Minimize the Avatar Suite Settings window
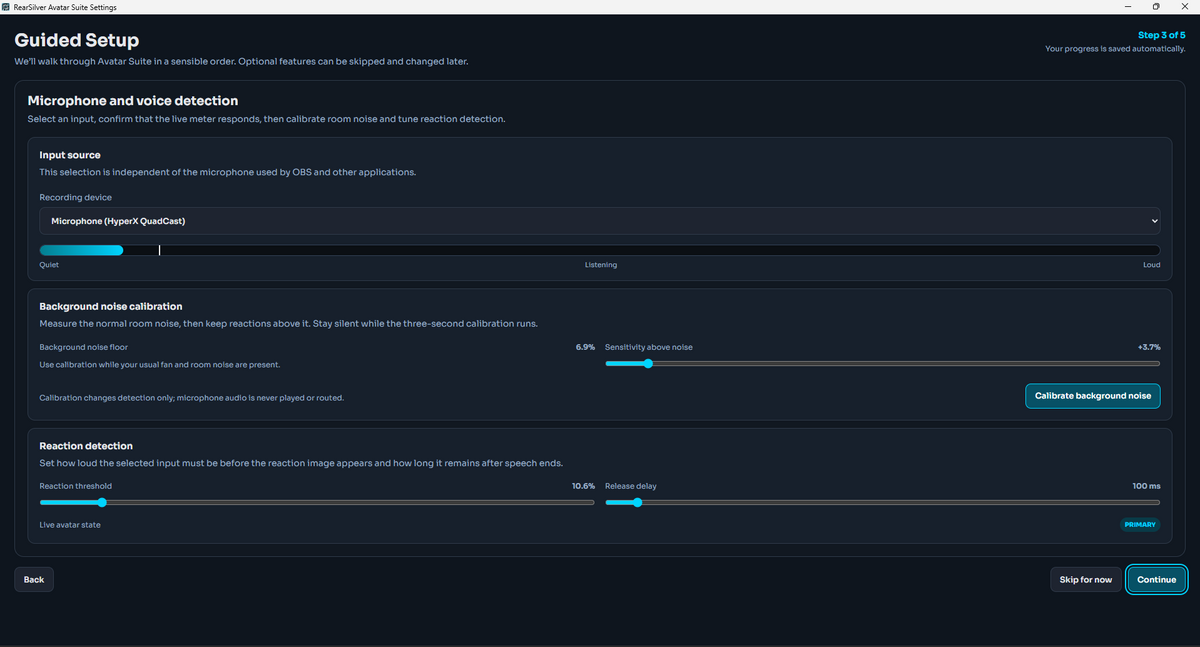Screen dimensions: 1200x647 pyautogui.click(x=1129, y=7)
